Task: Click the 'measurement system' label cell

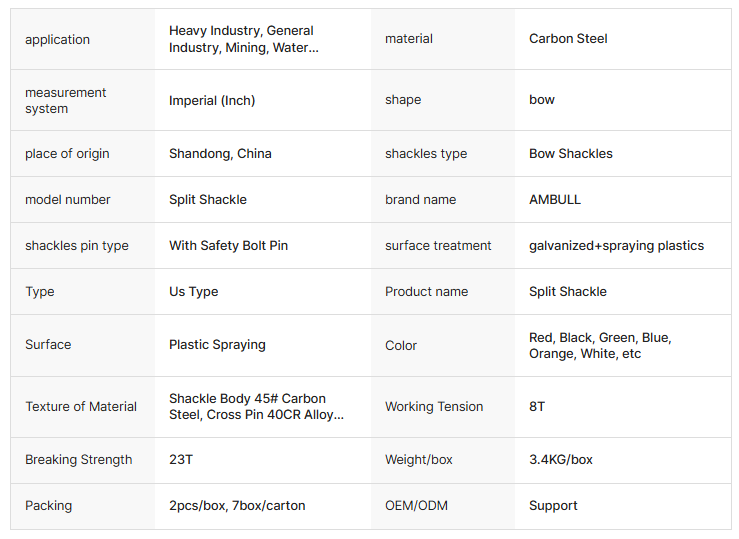Action: click(66, 100)
